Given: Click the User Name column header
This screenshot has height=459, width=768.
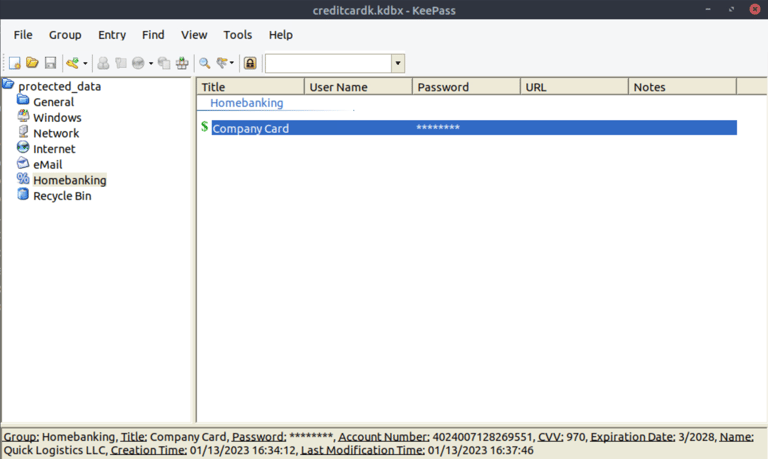Looking at the screenshot, I should coord(358,87).
